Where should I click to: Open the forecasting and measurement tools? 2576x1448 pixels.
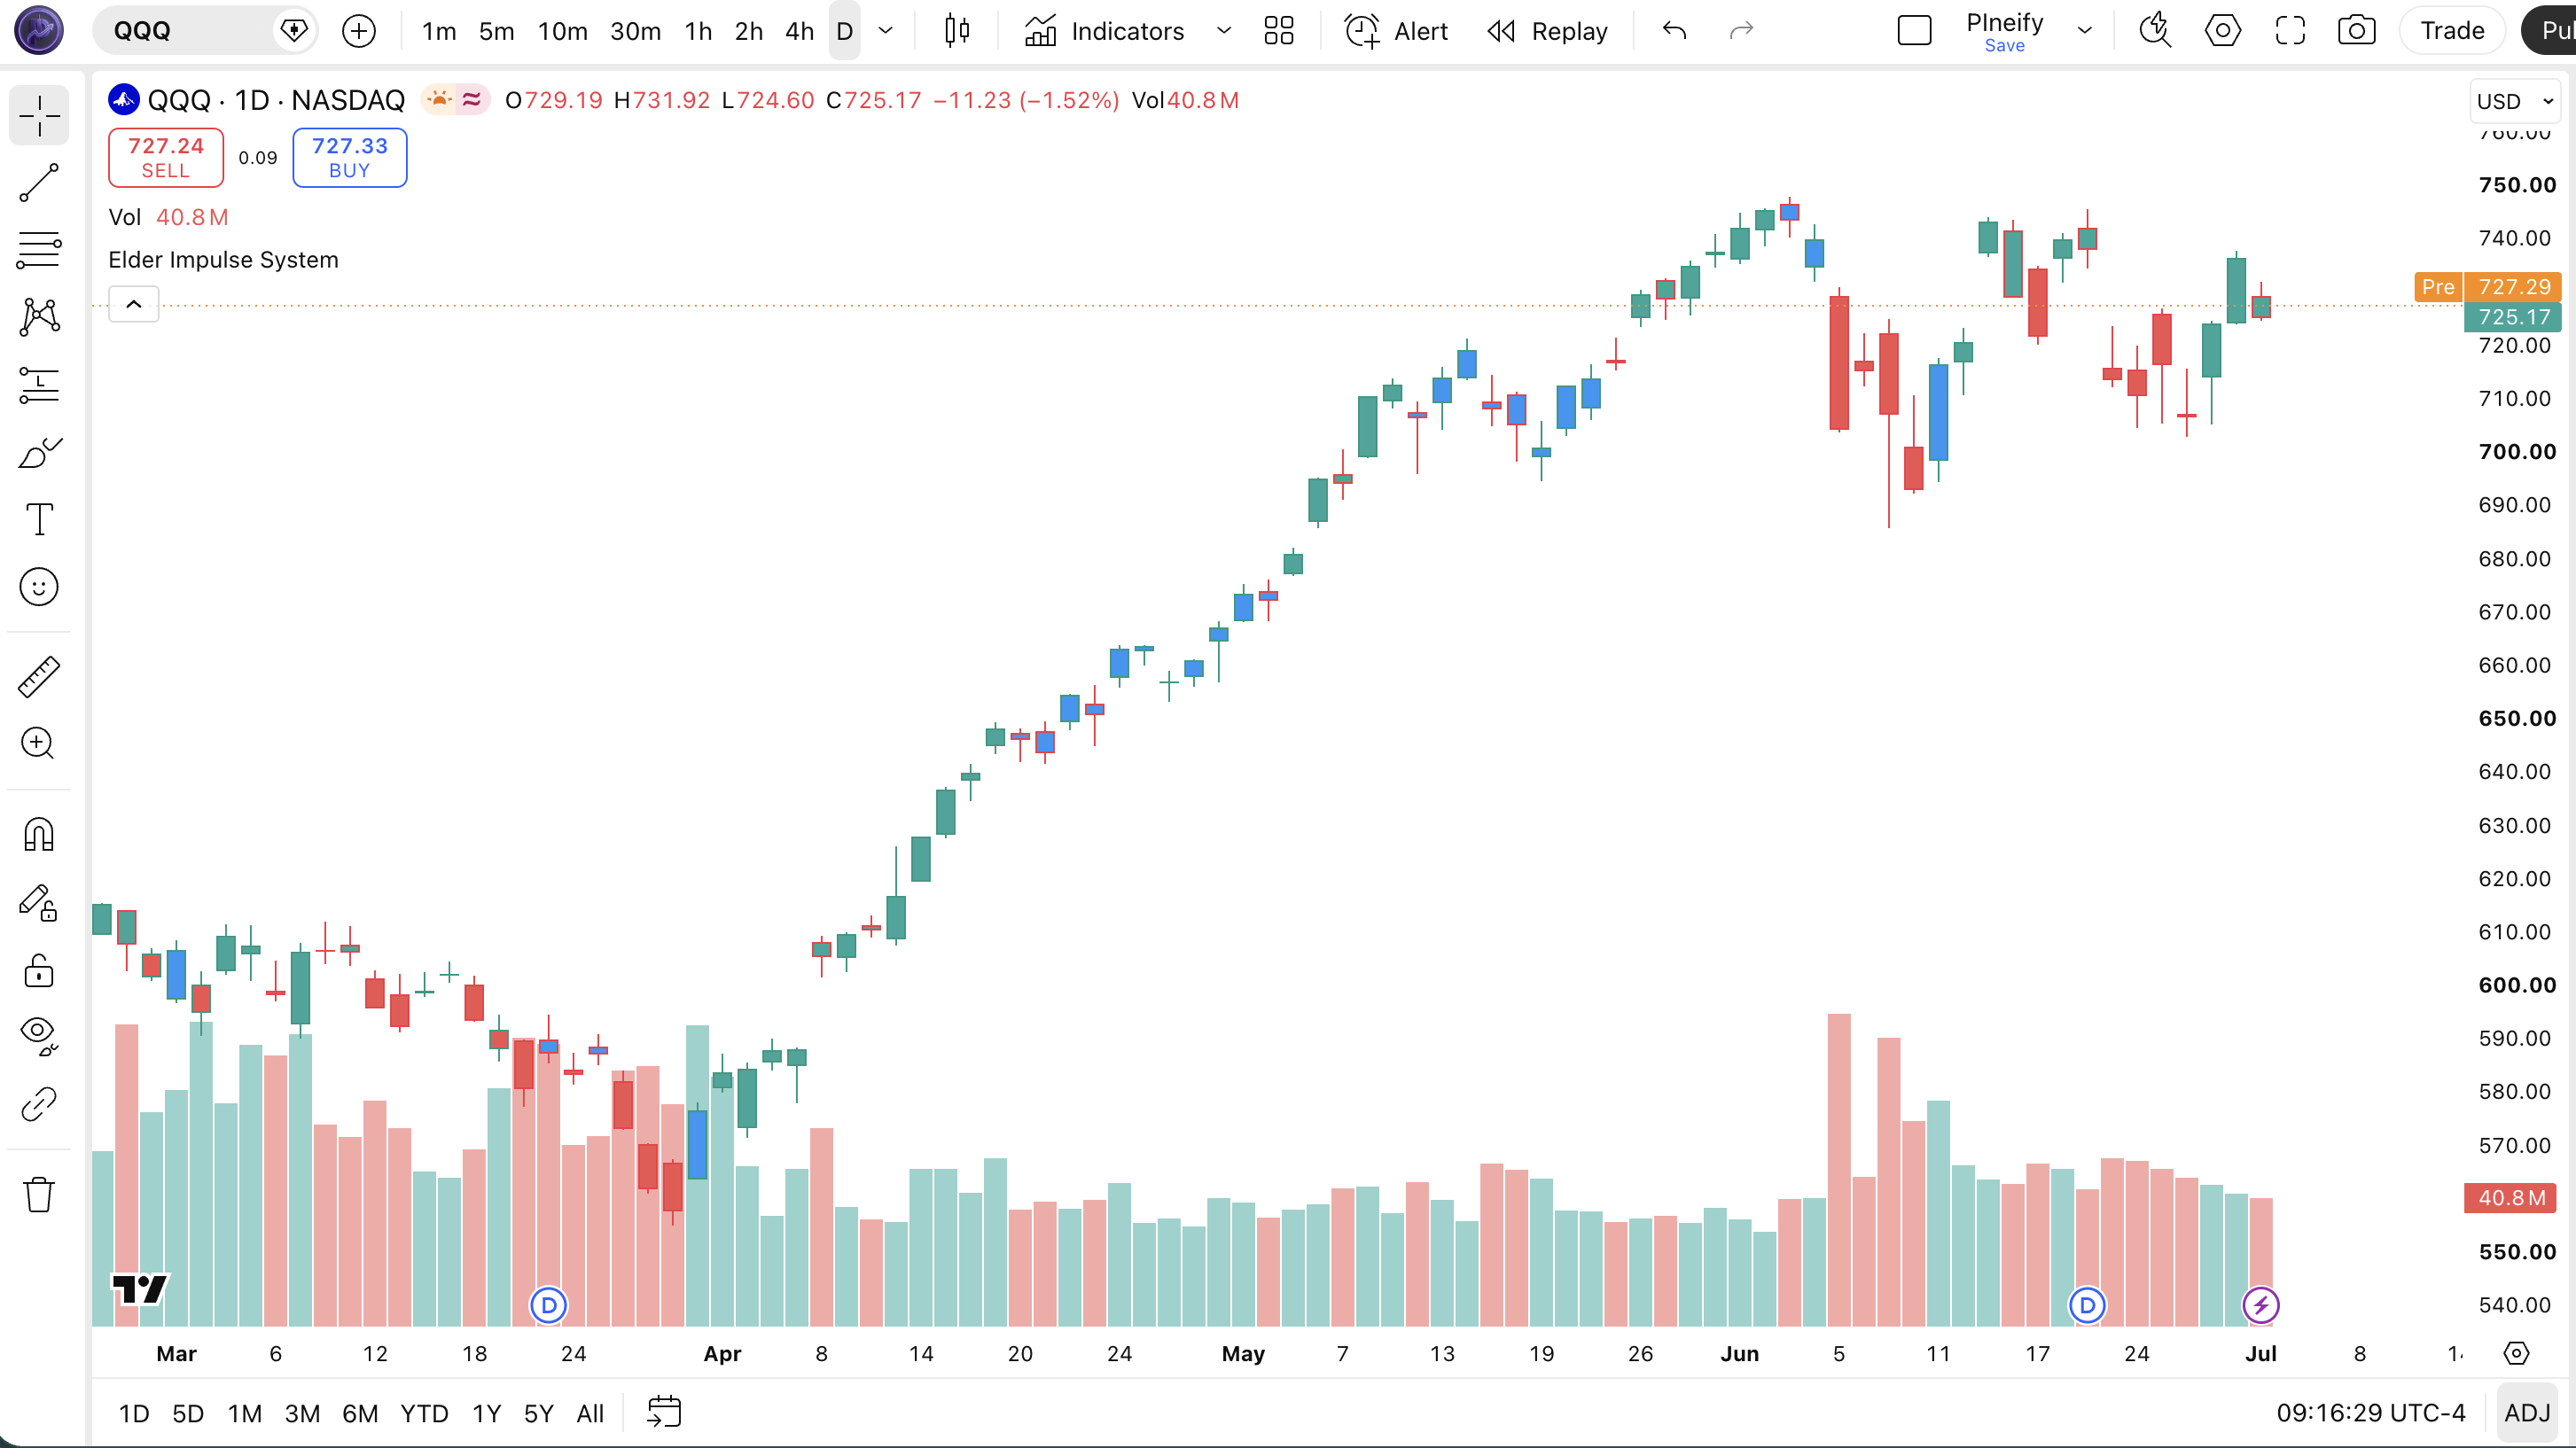point(39,384)
